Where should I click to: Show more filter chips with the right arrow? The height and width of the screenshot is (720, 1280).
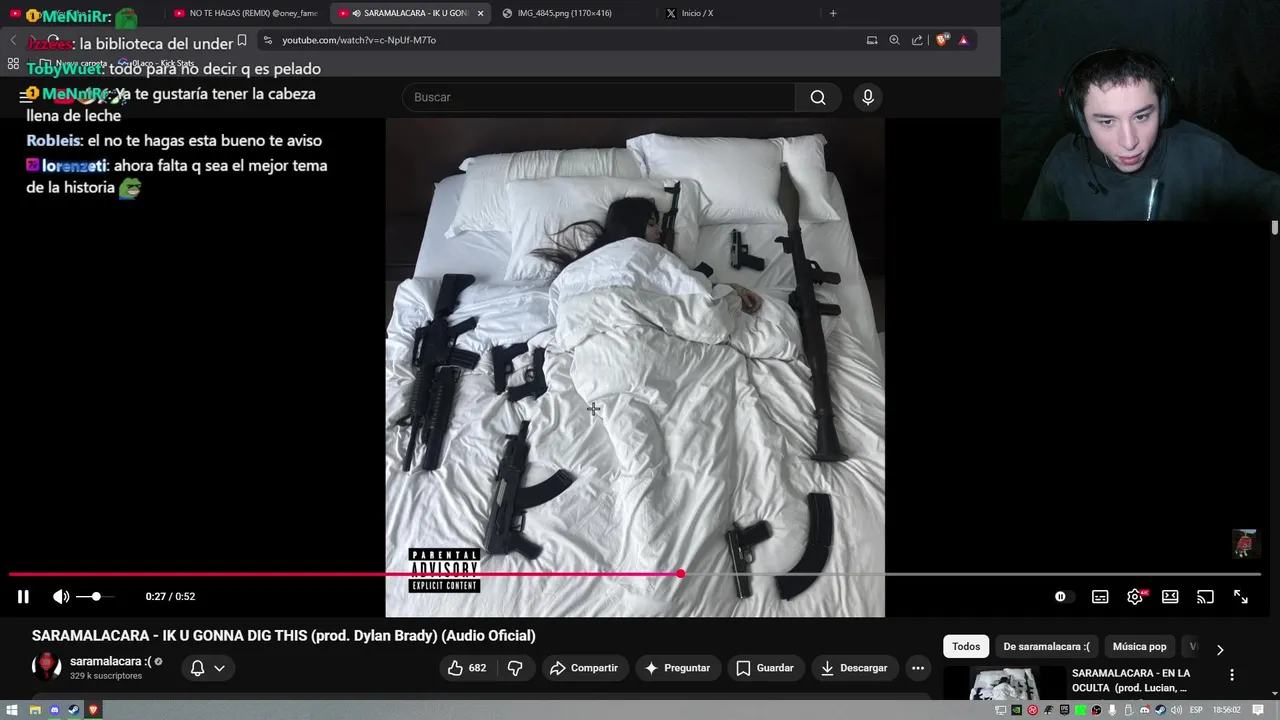point(1220,649)
